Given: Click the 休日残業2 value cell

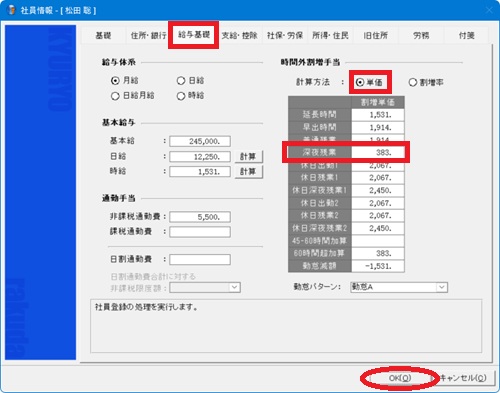Looking at the screenshot, I should point(378,216).
